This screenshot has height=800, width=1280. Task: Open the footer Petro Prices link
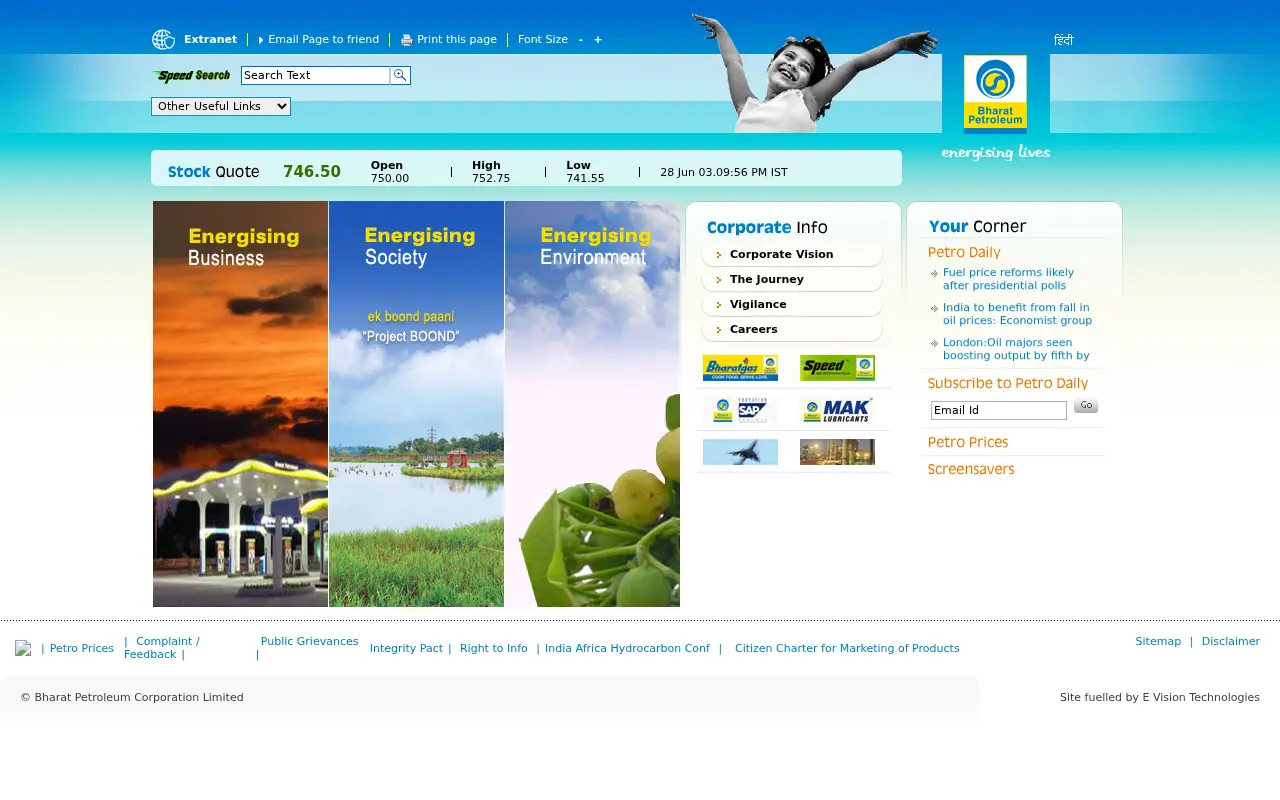pyautogui.click(x=81, y=648)
